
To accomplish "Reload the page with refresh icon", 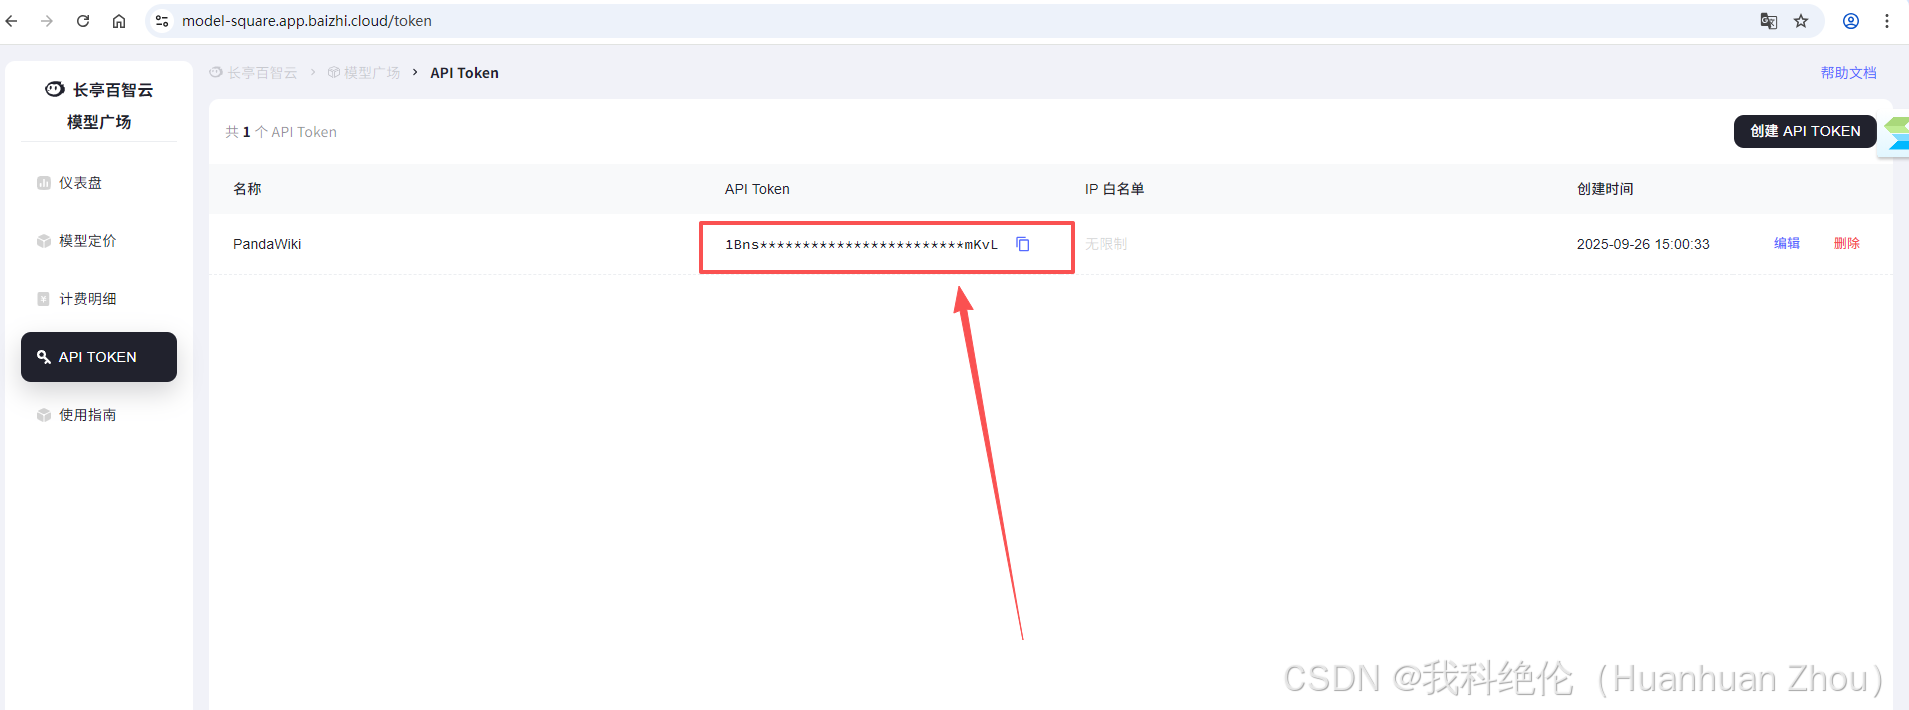I will 83,21.
